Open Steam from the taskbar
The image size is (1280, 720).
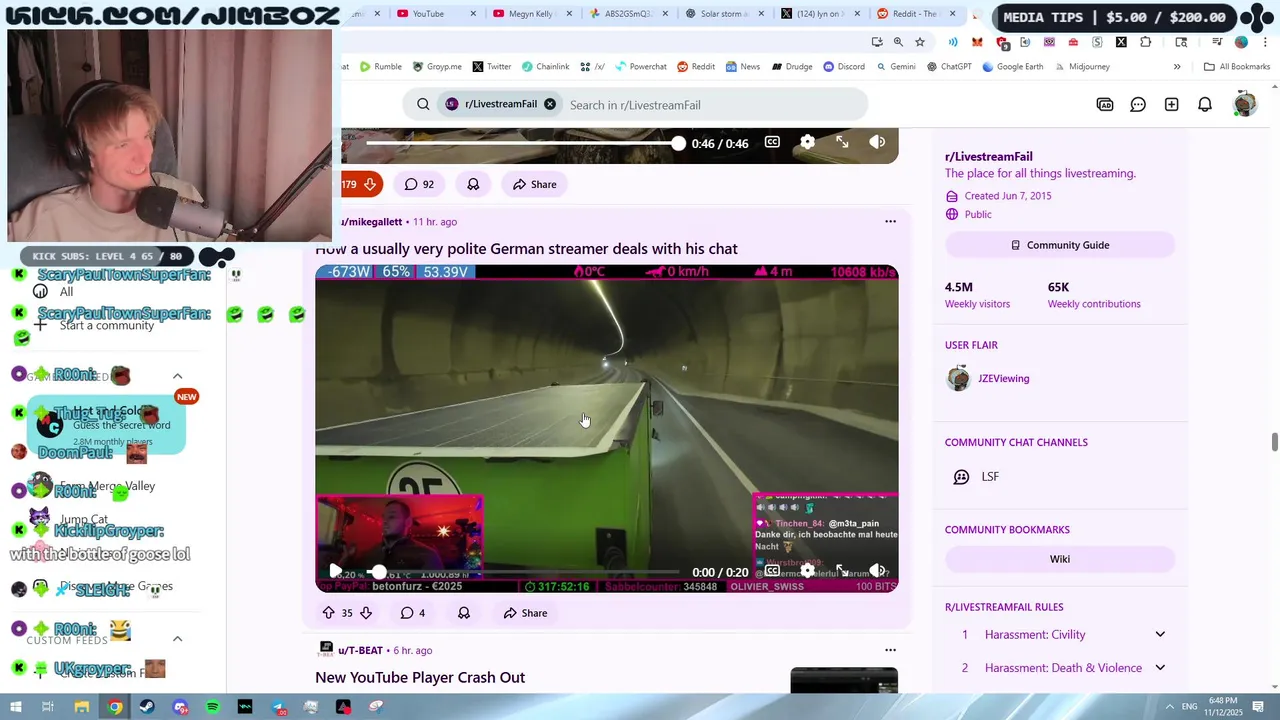click(147, 707)
